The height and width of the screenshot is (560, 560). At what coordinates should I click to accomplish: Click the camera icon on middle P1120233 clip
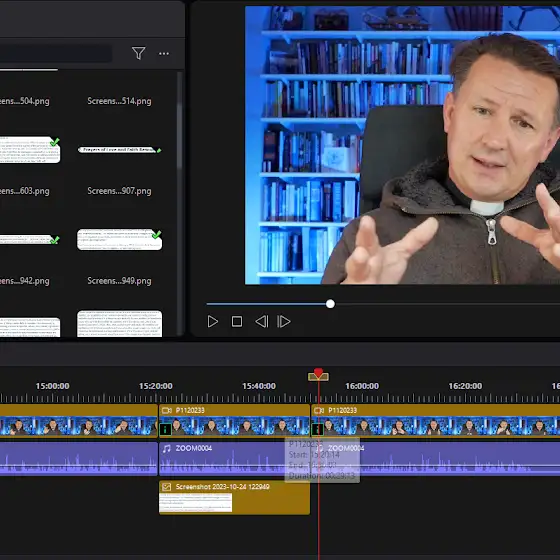pyautogui.click(x=166, y=410)
